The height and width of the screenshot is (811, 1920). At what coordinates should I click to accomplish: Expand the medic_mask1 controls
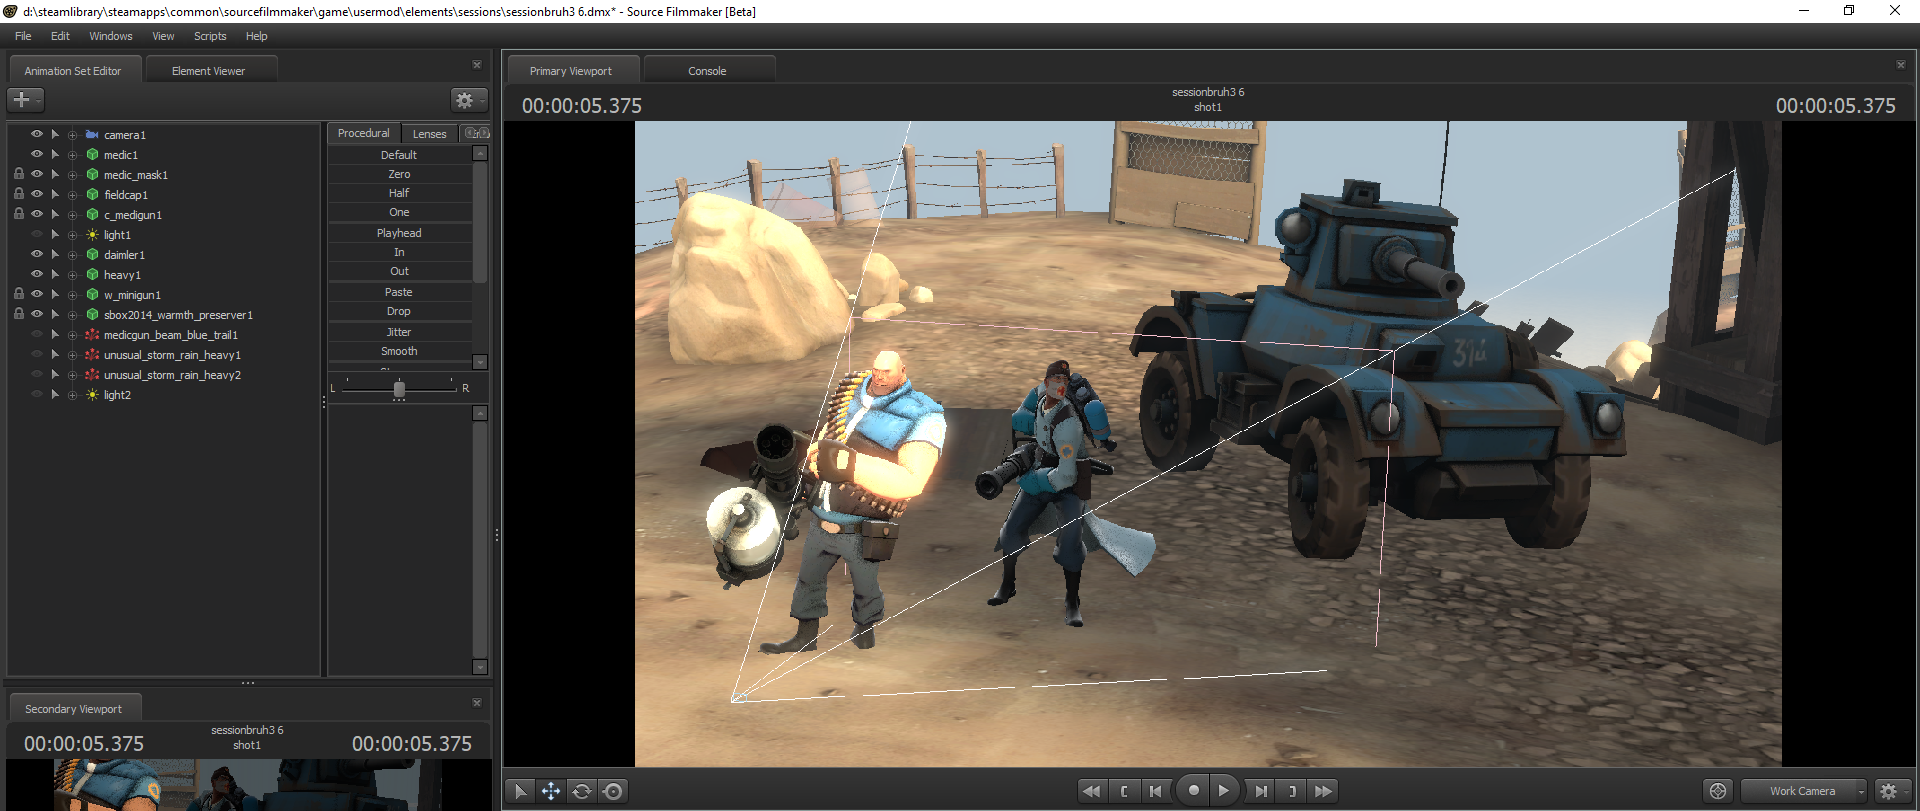[72, 175]
